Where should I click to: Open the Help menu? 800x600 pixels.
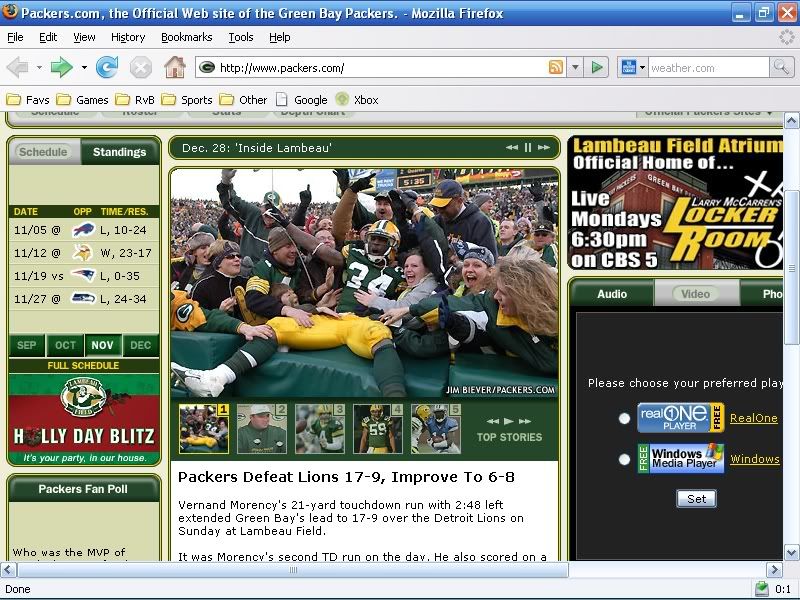(280, 37)
